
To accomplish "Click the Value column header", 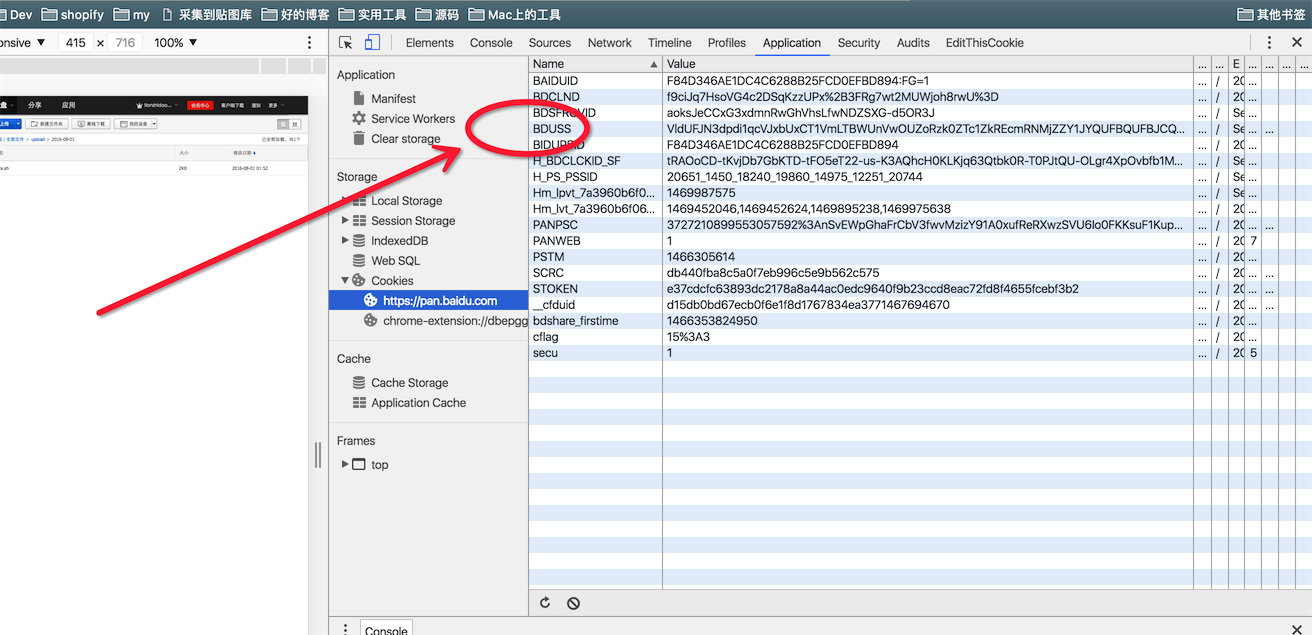I will click(x=928, y=64).
